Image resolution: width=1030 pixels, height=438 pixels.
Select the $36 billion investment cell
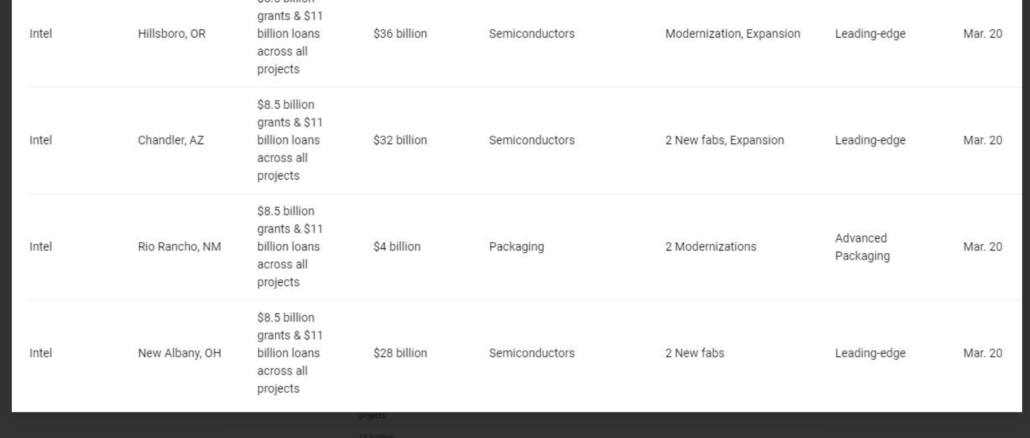click(400, 34)
